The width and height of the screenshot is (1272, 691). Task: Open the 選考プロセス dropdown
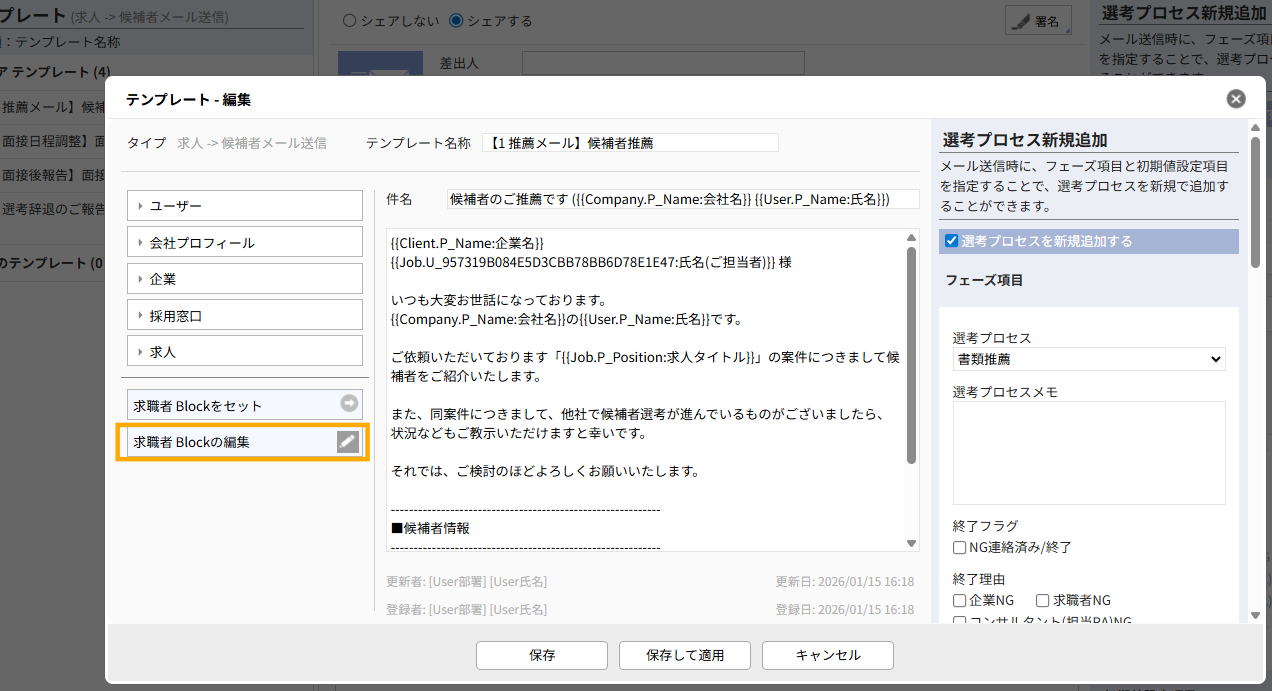point(1088,359)
